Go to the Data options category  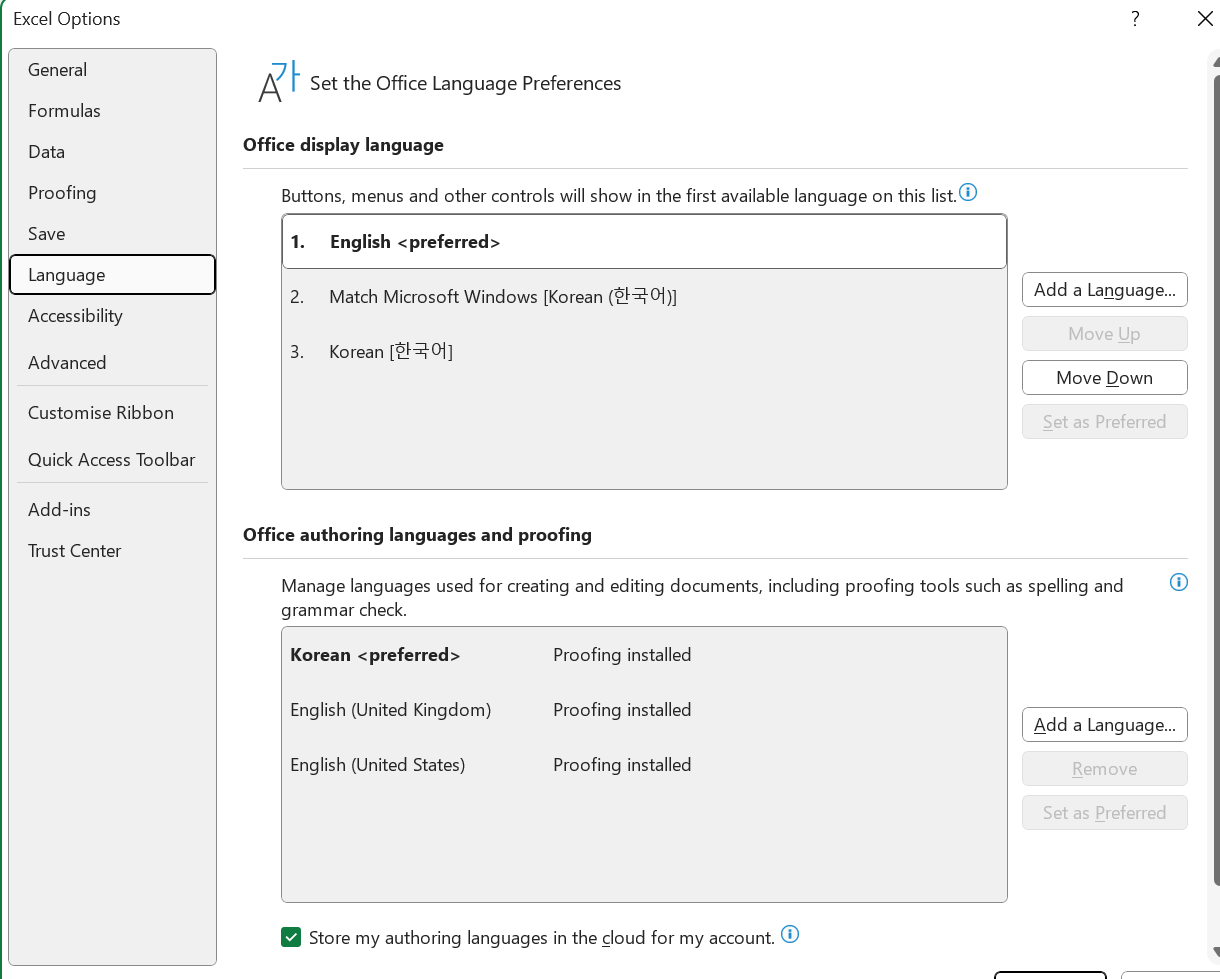point(112,152)
